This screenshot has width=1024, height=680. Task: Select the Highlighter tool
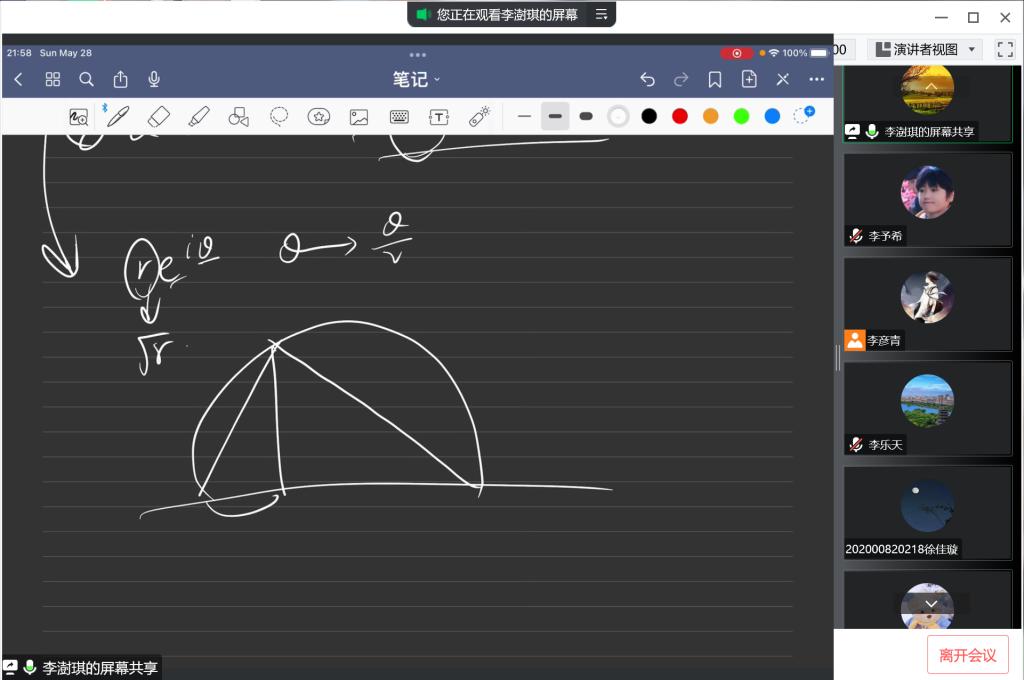pos(198,116)
